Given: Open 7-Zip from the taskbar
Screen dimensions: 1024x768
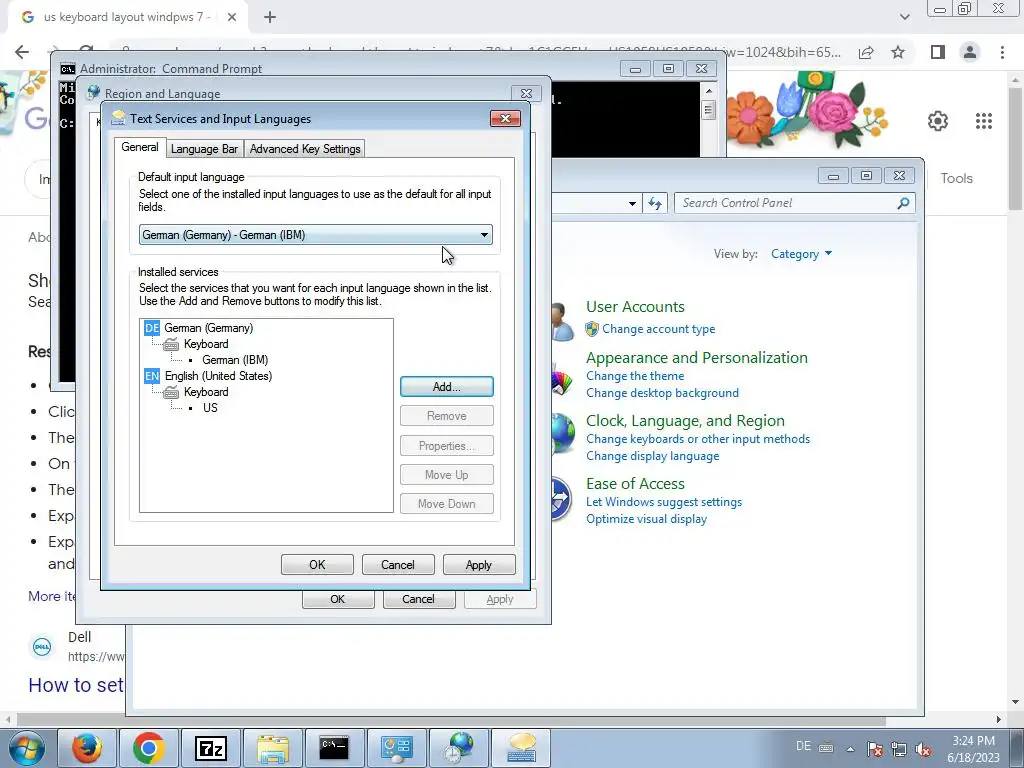Looking at the screenshot, I should coord(210,748).
